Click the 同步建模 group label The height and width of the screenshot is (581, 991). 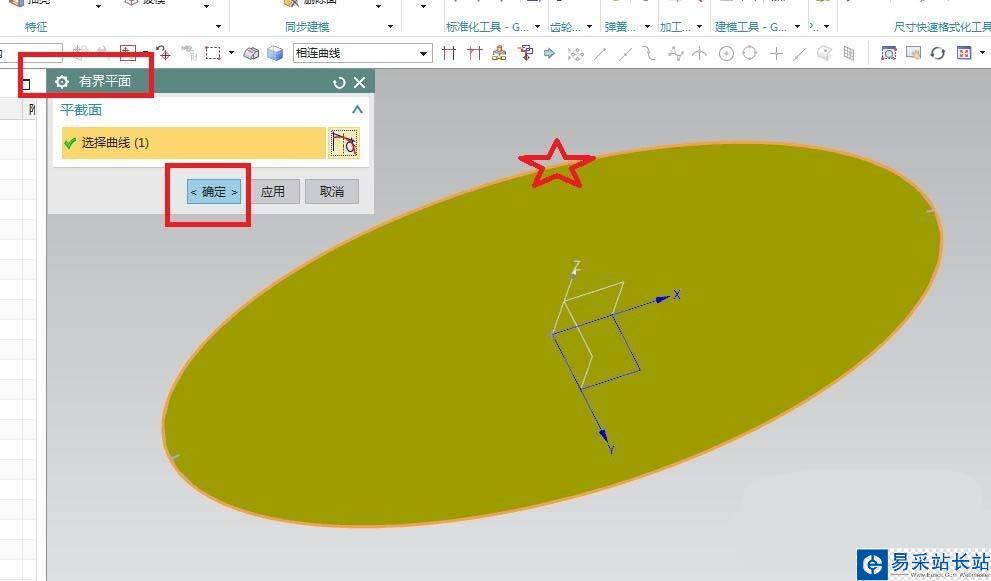coord(307,27)
